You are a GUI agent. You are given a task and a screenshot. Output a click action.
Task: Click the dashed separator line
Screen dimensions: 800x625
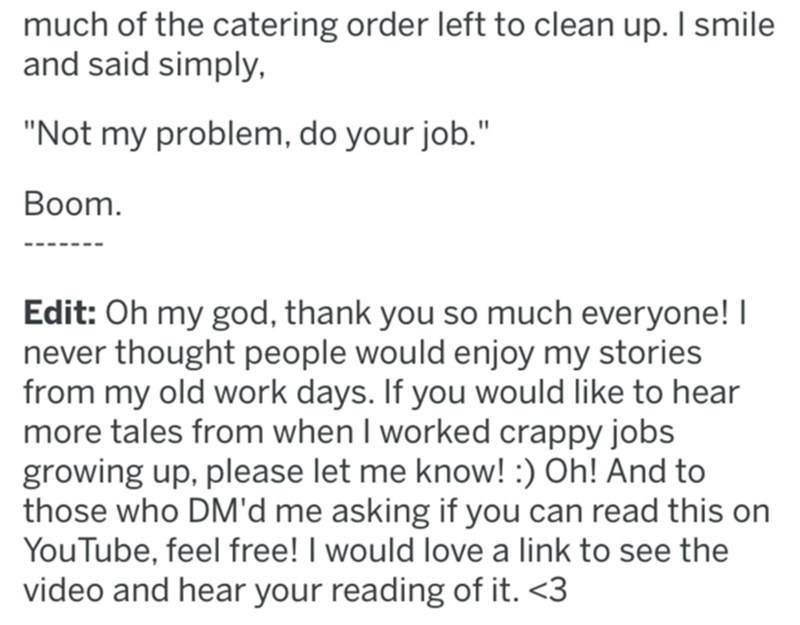(60, 245)
